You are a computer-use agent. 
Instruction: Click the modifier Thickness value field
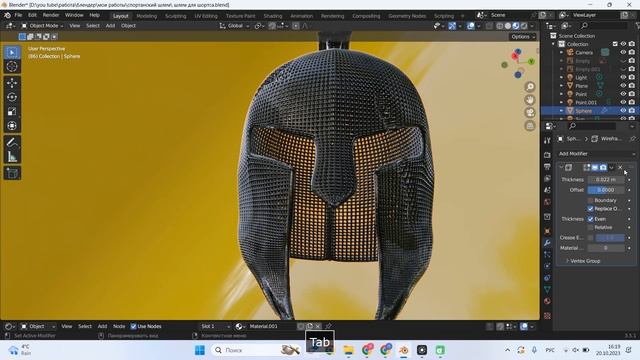point(606,180)
